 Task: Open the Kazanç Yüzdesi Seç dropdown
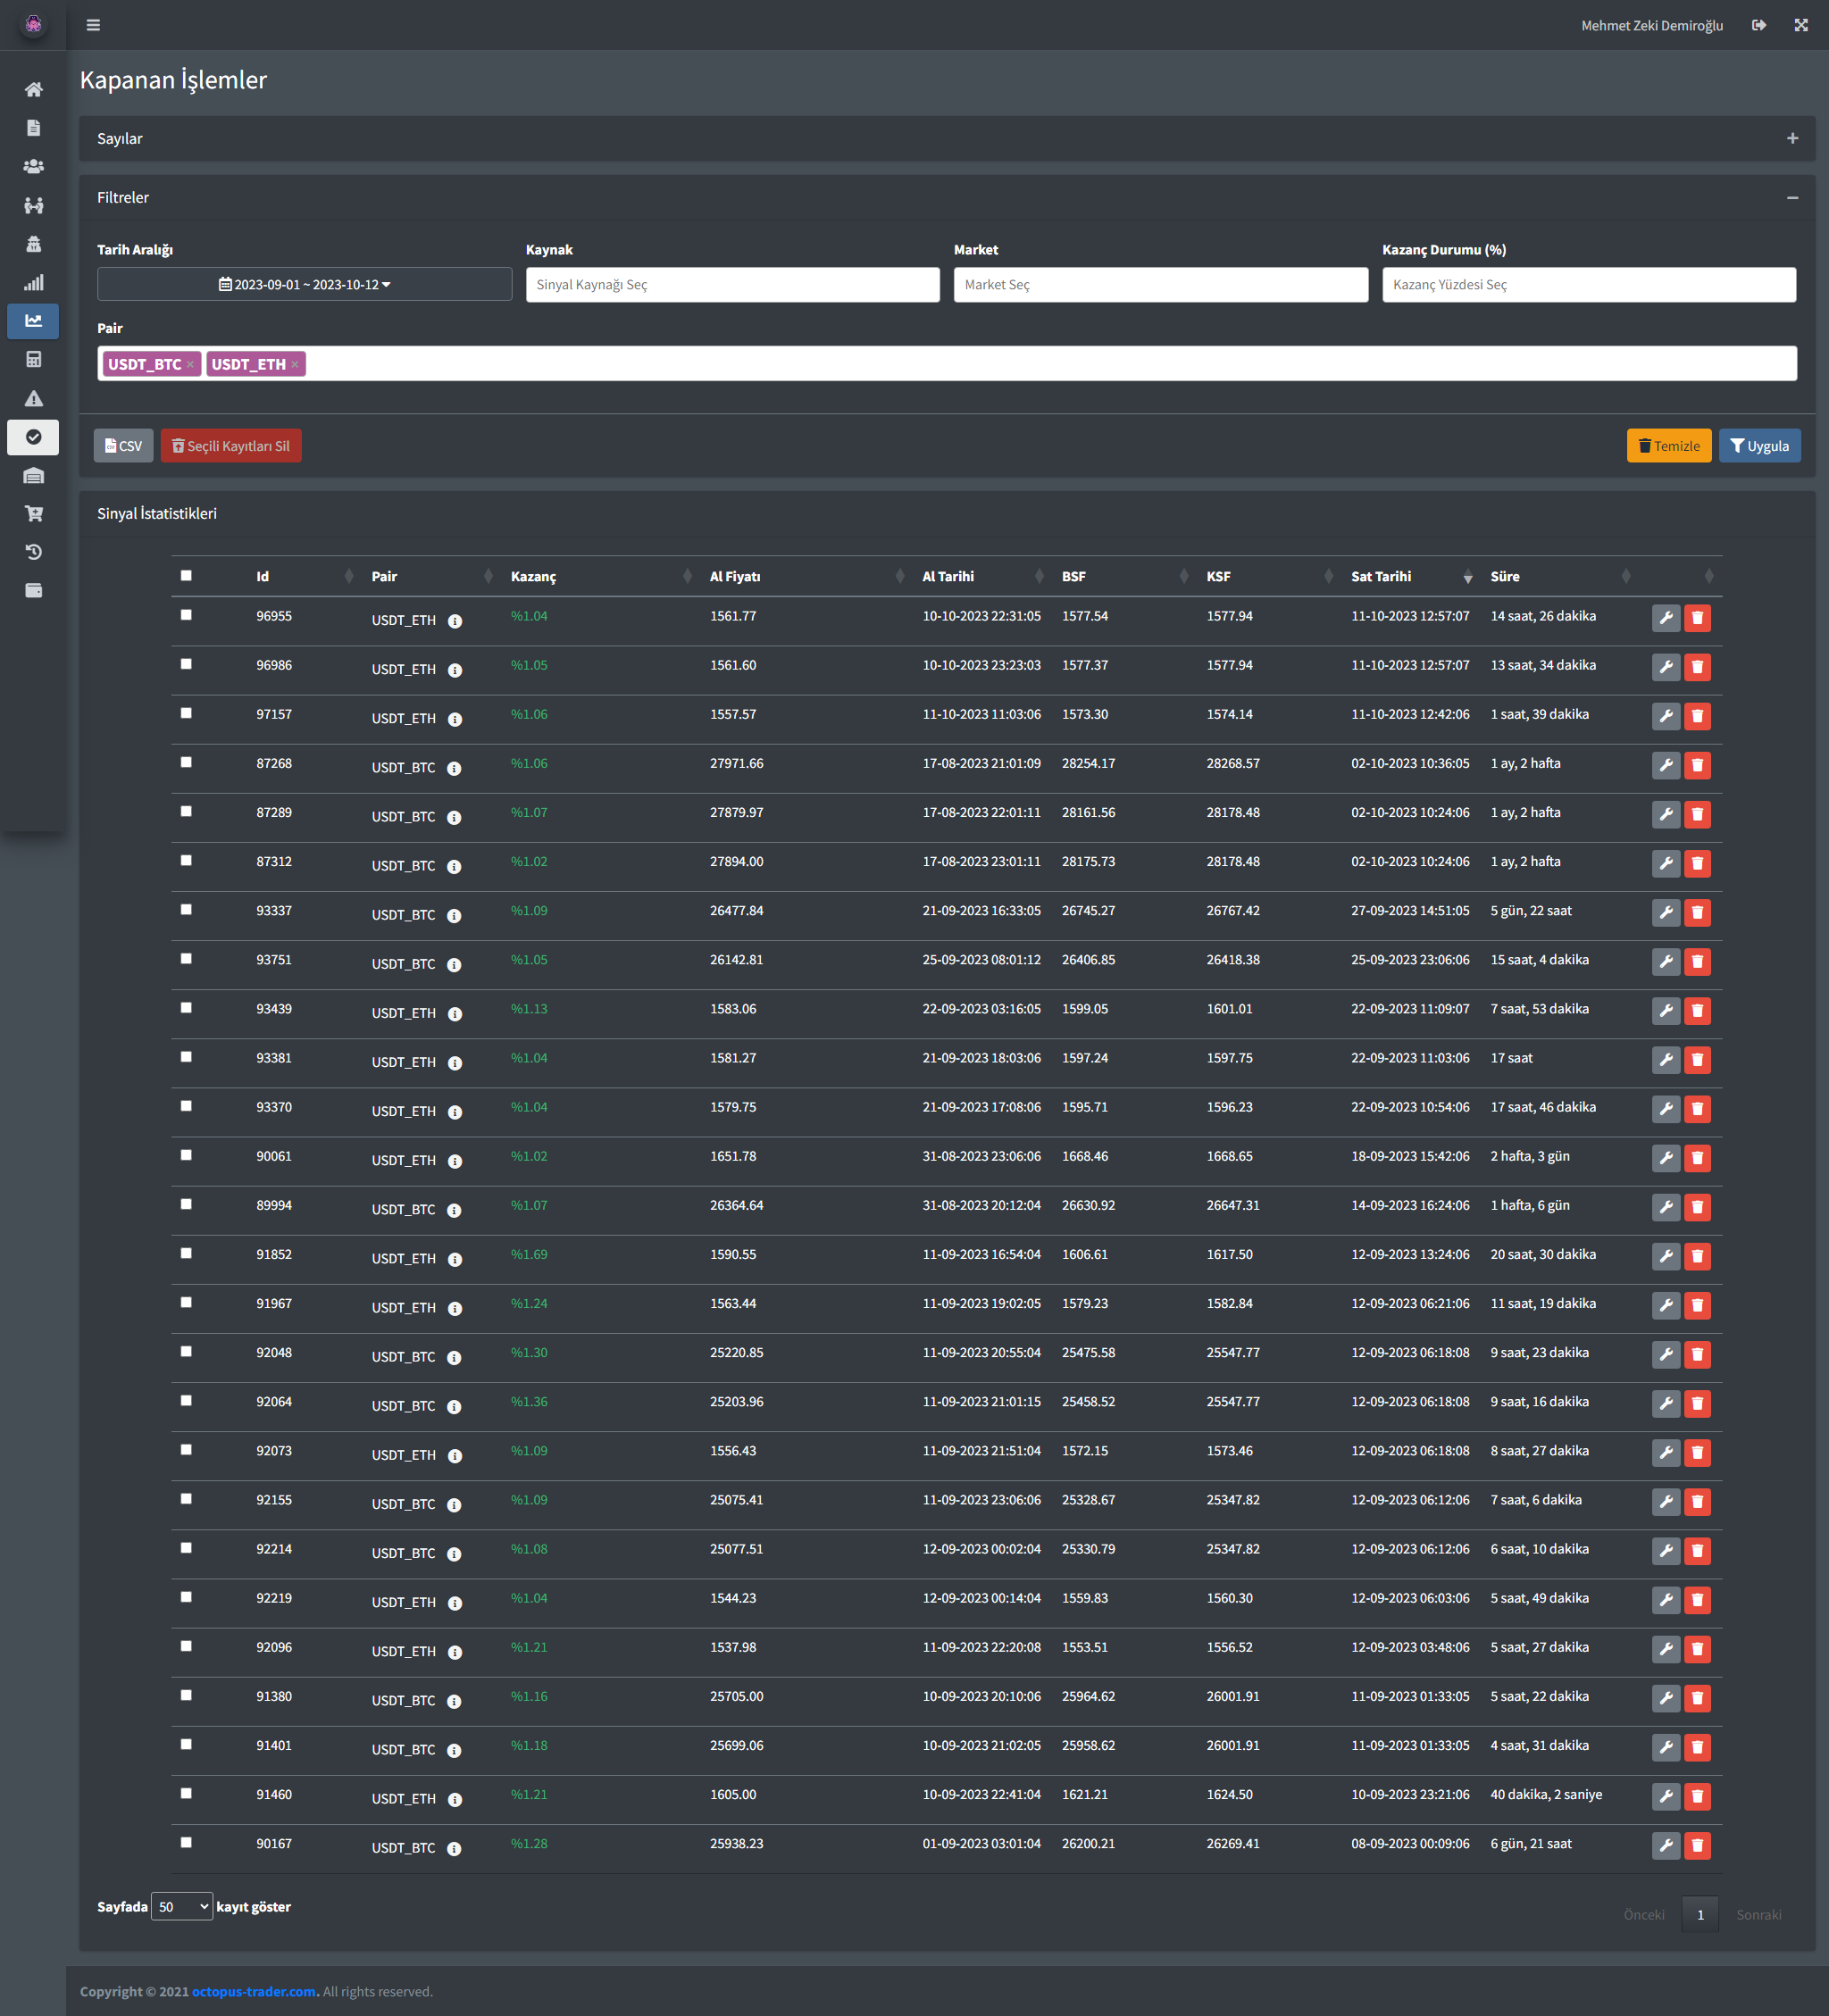pos(1588,284)
